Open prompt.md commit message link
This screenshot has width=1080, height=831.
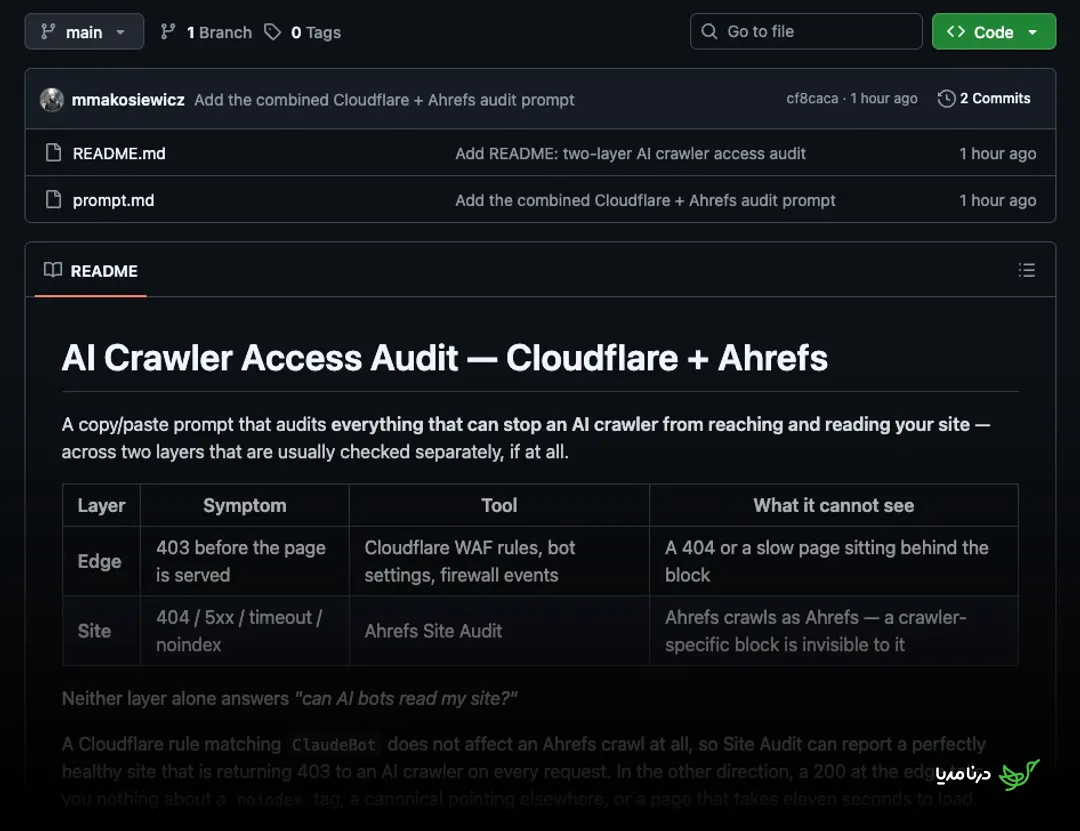pos(645,201)
